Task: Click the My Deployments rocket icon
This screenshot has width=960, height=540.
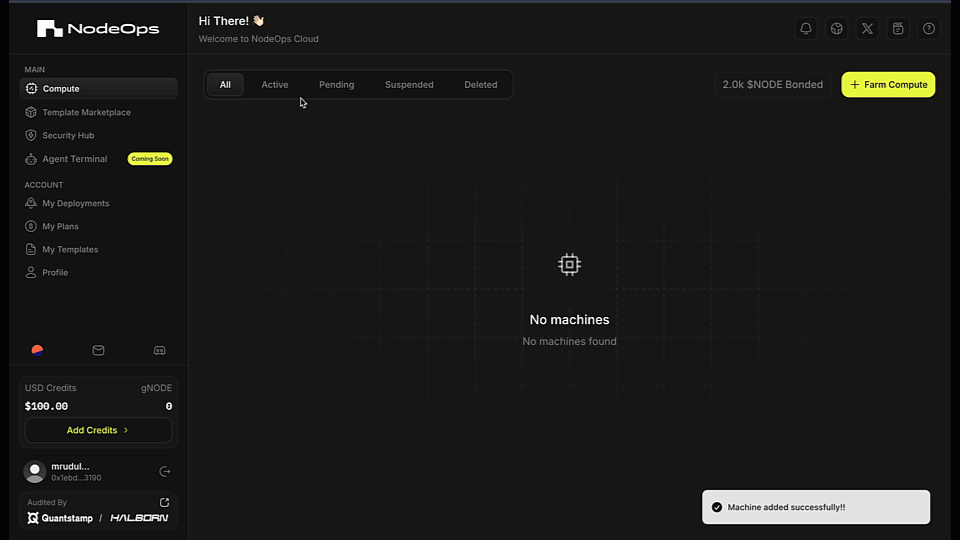Action: (x=31, y=203)
